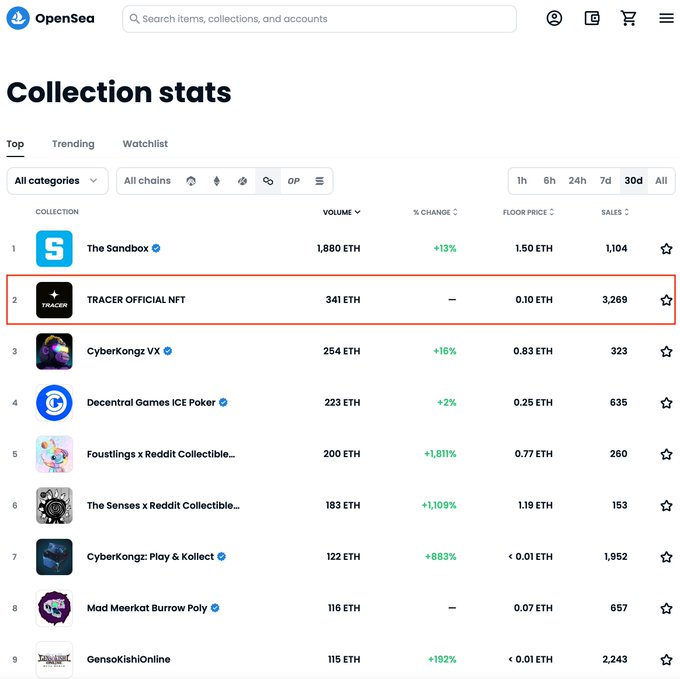Viewport: 680px width, 679px height.
Task: Star Mad Meerkat Burrow Poly
Action: pyautogui.click(x=666, y=608)
